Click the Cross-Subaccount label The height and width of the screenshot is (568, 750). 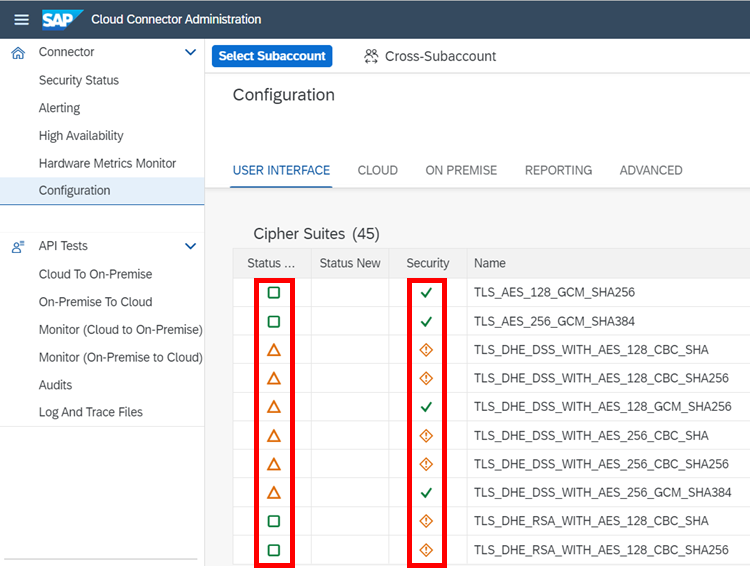pos(441,56)
